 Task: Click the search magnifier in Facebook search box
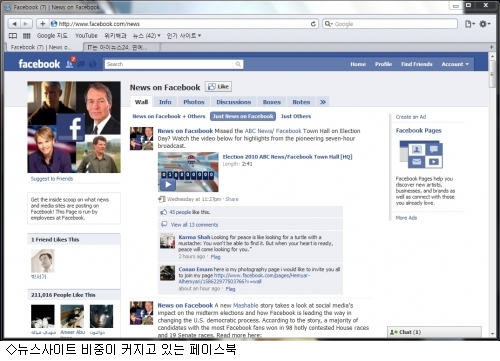[238, 64]
